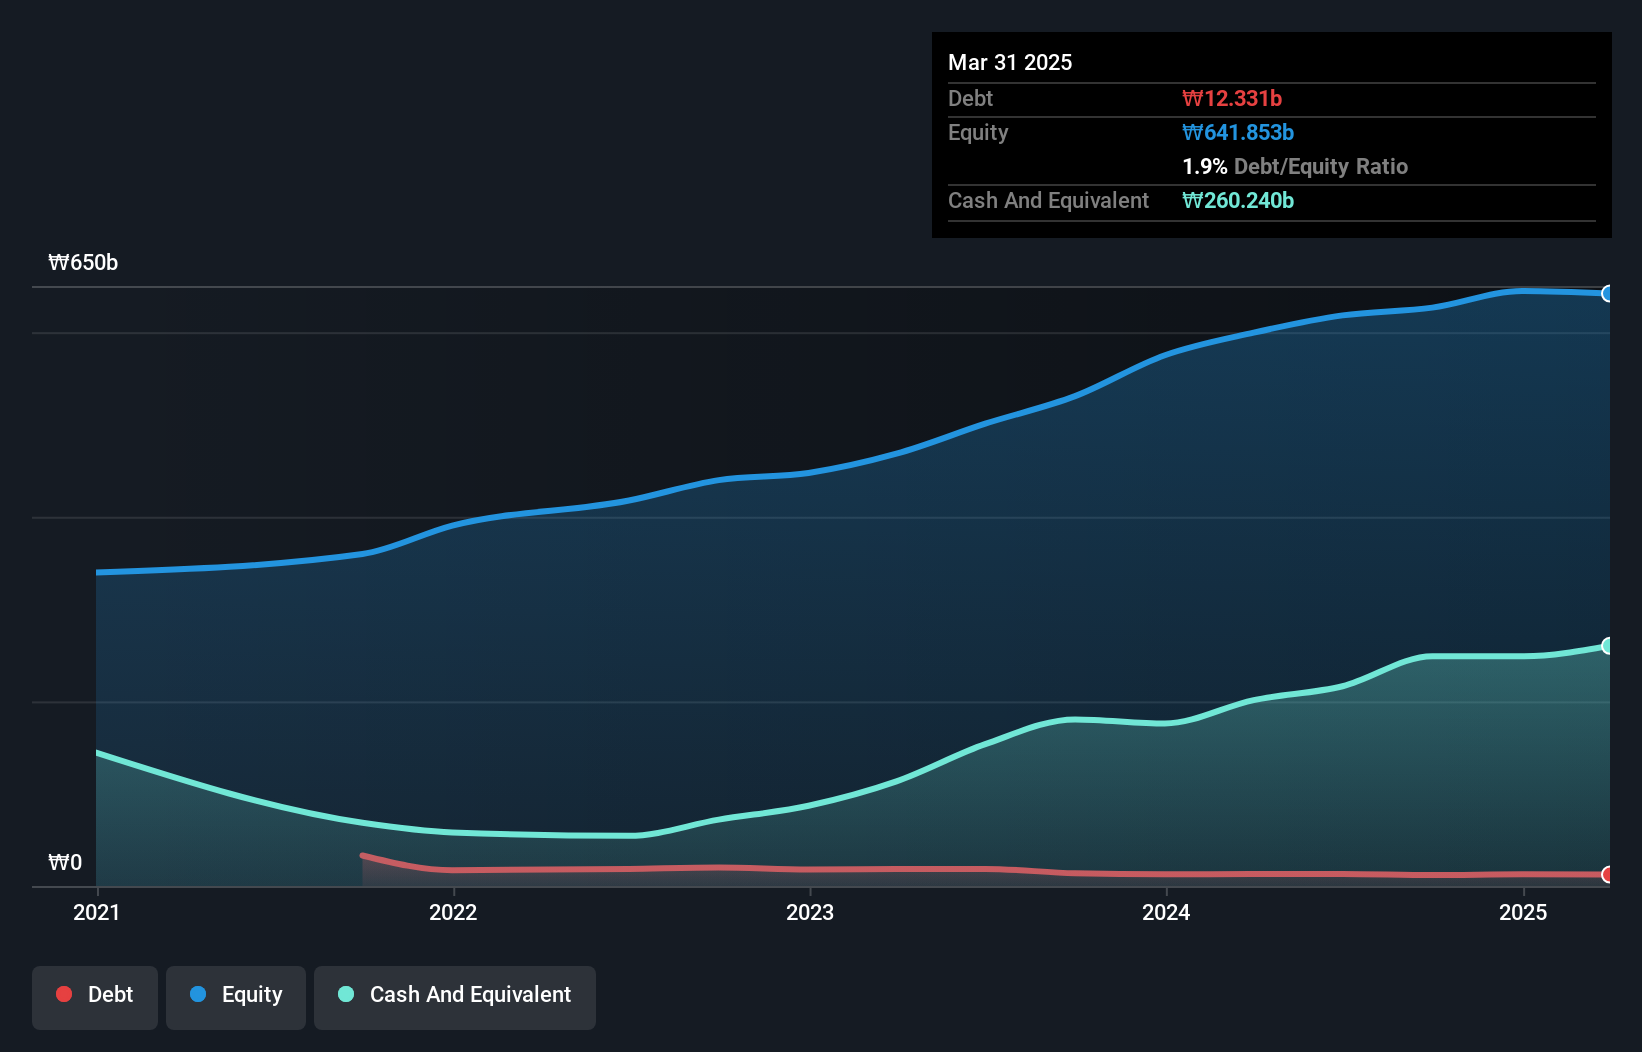Select the Cash And Equivalent endpoint marker

coord(1608,646)
